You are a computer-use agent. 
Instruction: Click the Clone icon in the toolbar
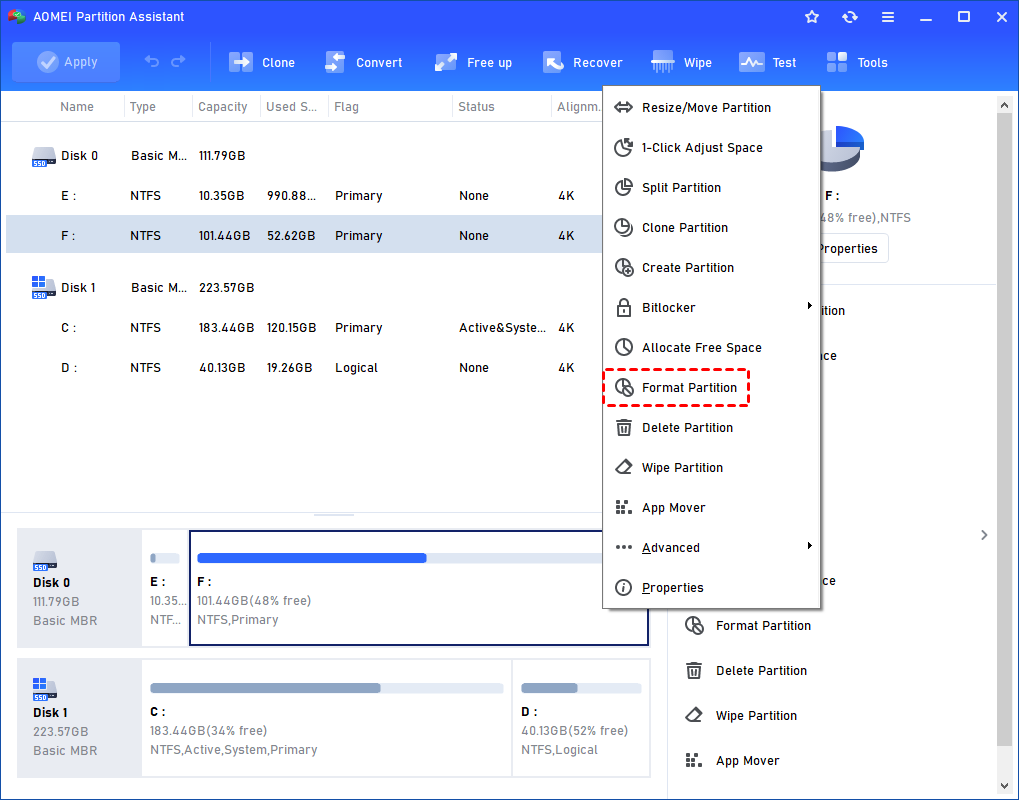tap(241, 62)
